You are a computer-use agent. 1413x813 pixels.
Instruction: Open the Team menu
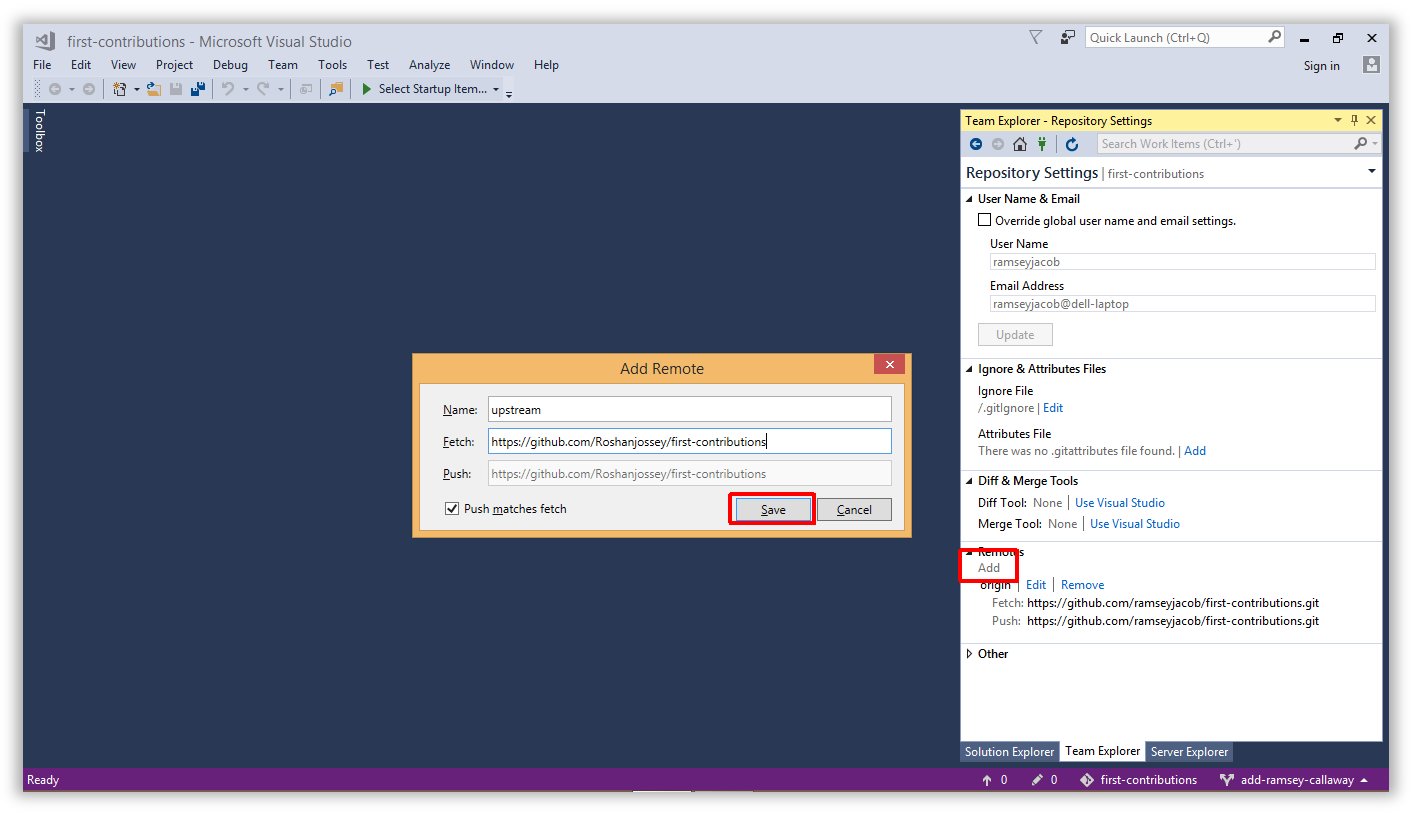coord(283,65)
